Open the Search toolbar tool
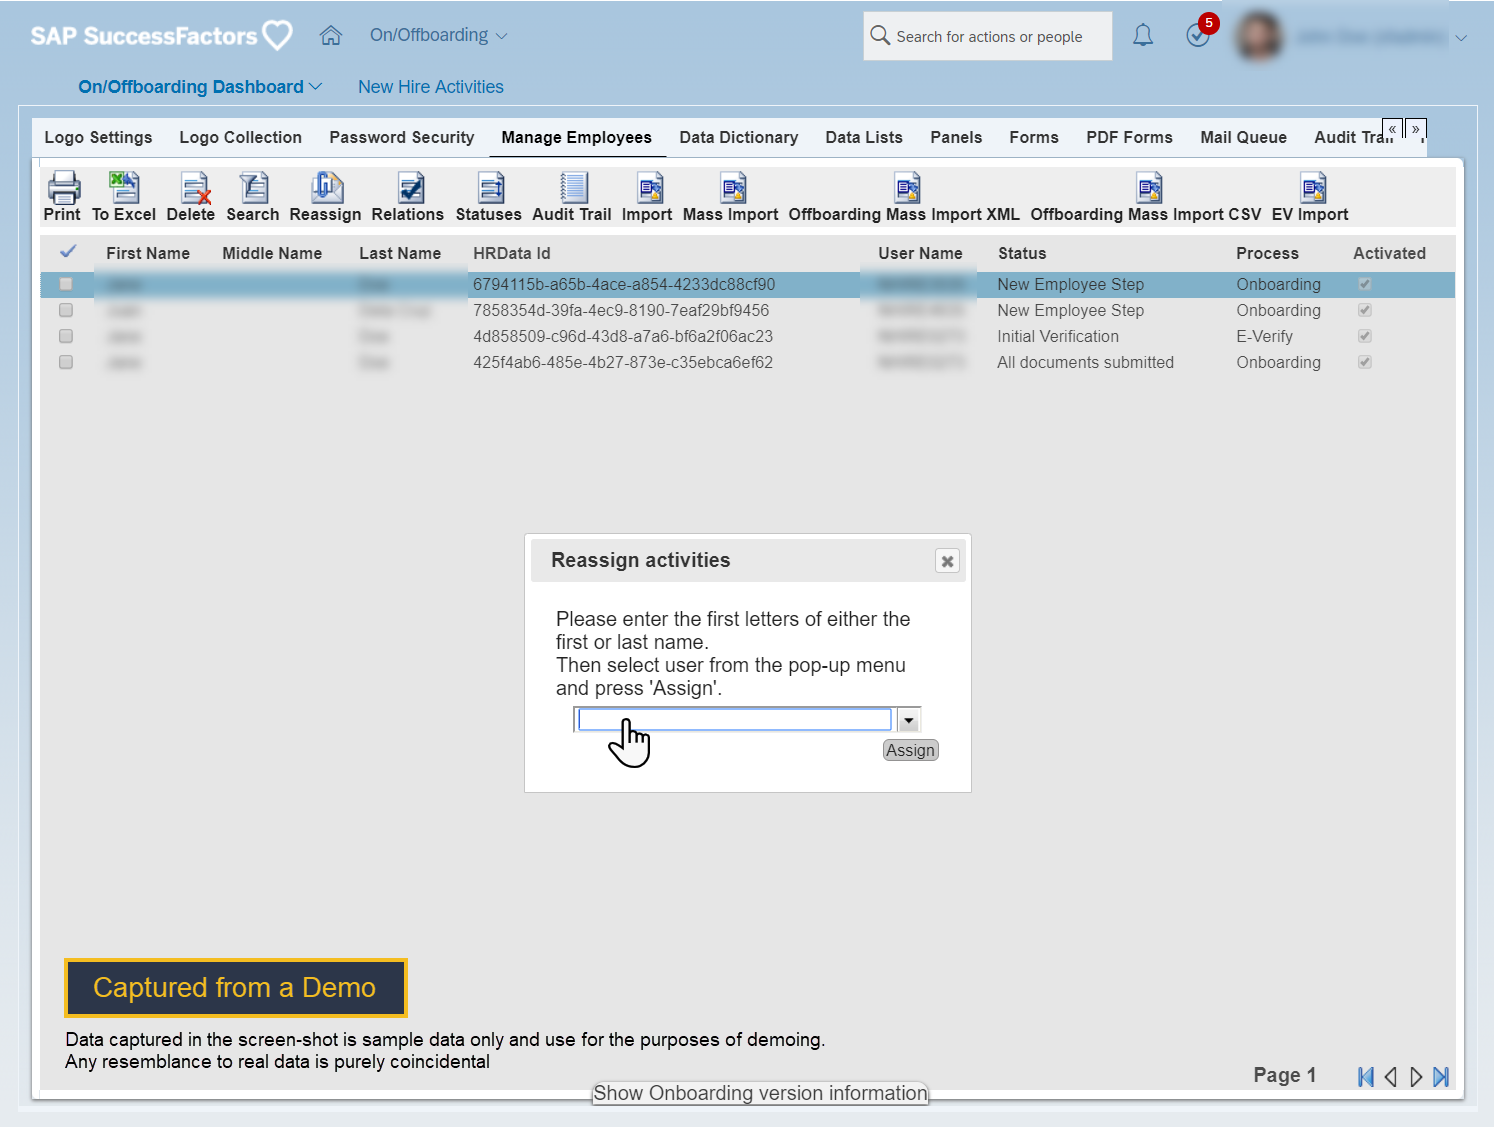This screenshot has width=1494, height=1127. [253, 188]
